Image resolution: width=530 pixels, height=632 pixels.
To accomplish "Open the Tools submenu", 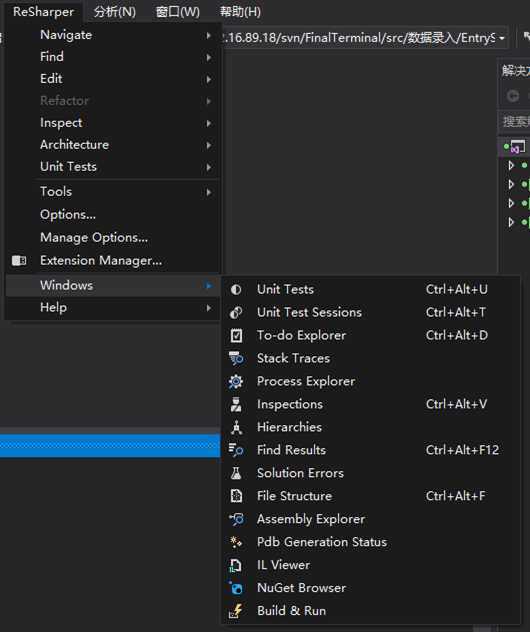I will tap(112, 192).
